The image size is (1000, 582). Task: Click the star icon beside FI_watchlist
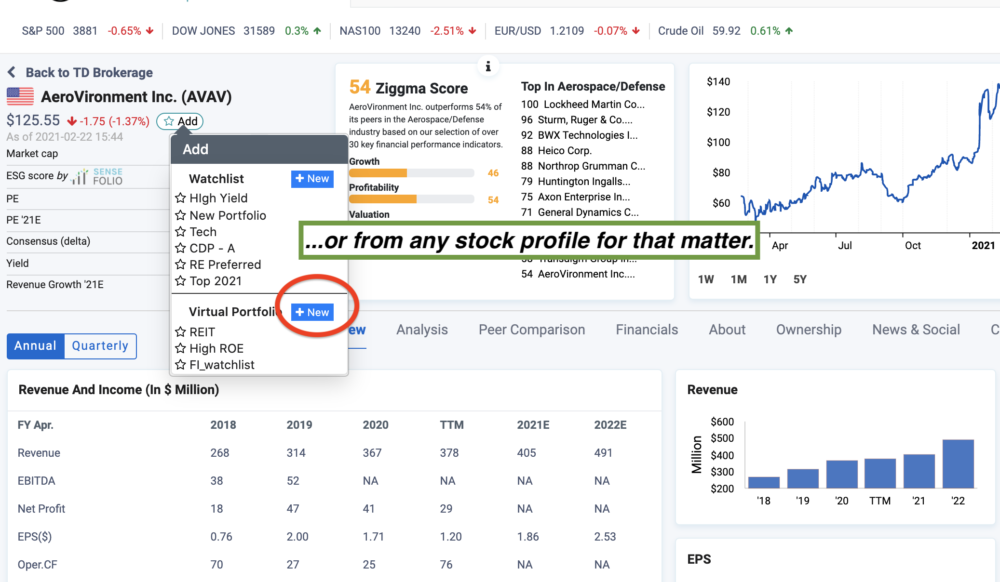tap(180, 365)
